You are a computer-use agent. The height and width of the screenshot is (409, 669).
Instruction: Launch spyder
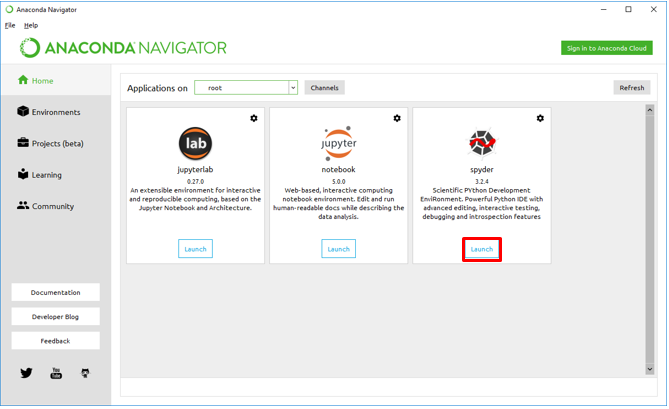click(x=482, y=249)
